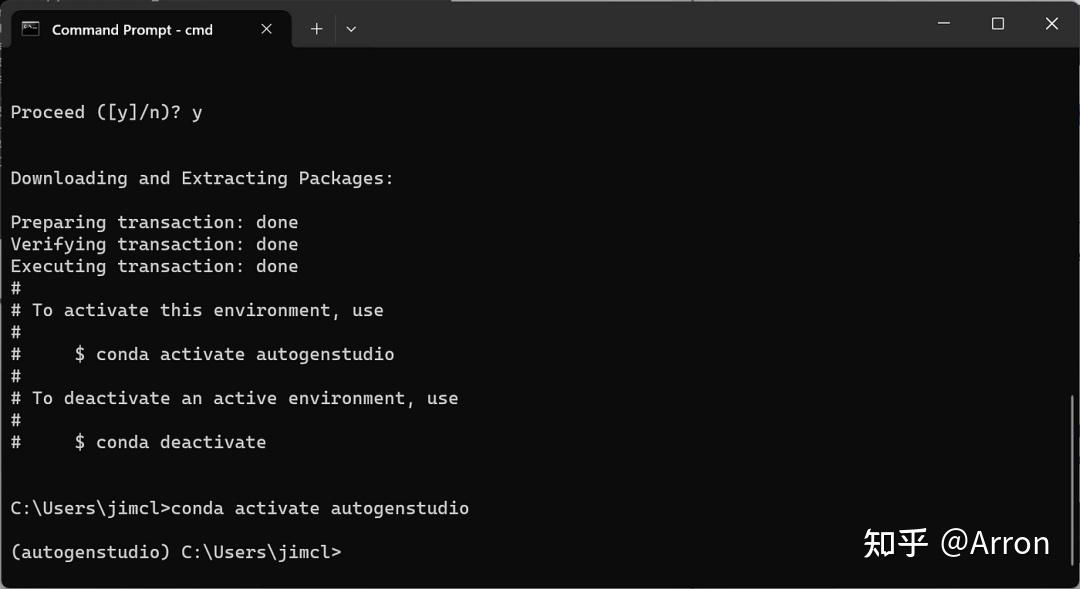Select the Verifying transaction: done line

153,244
